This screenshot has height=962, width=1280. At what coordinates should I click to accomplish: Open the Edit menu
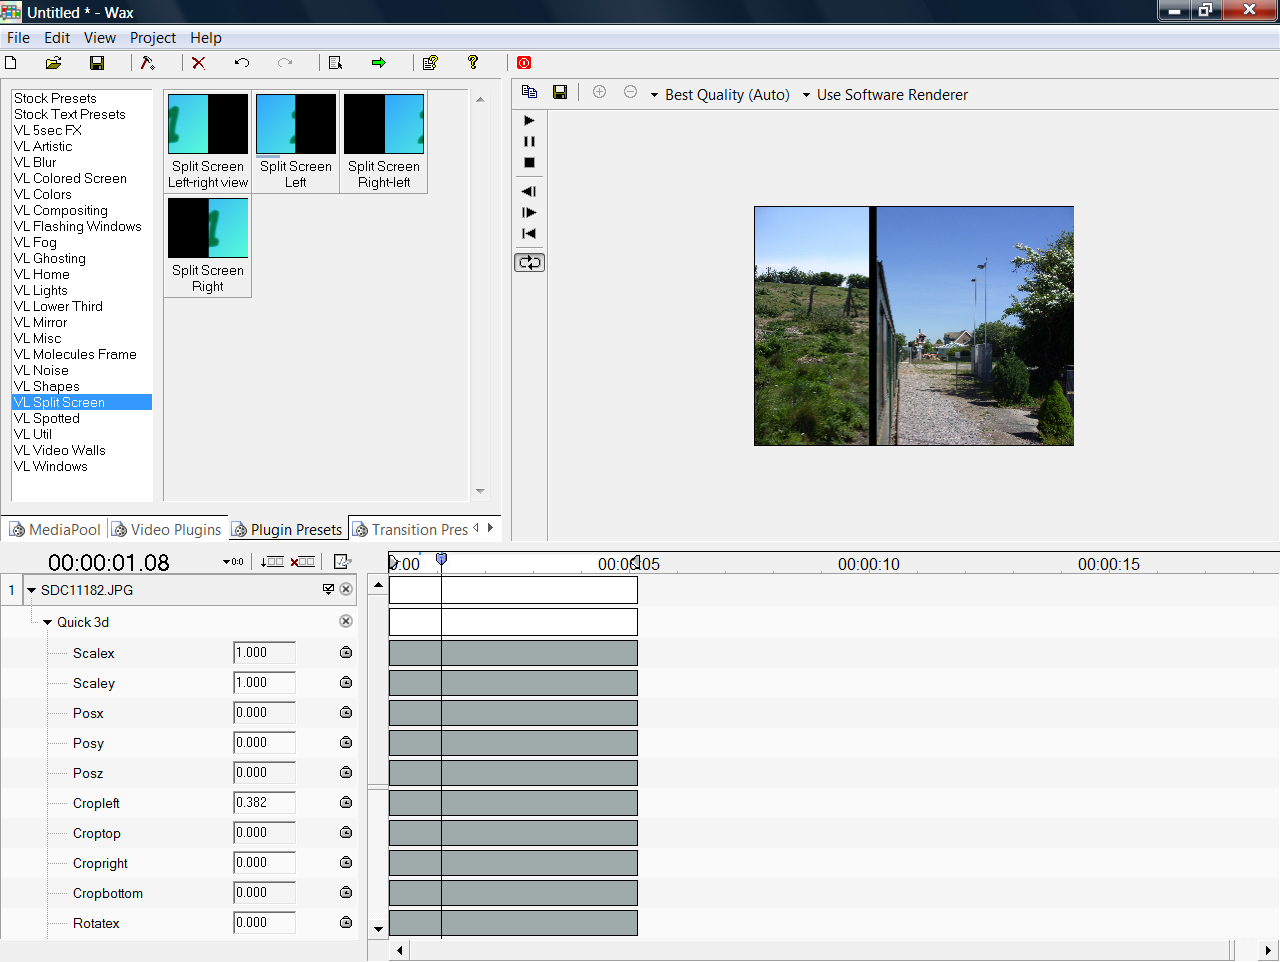pyautogui.click(x=57, y=38)
